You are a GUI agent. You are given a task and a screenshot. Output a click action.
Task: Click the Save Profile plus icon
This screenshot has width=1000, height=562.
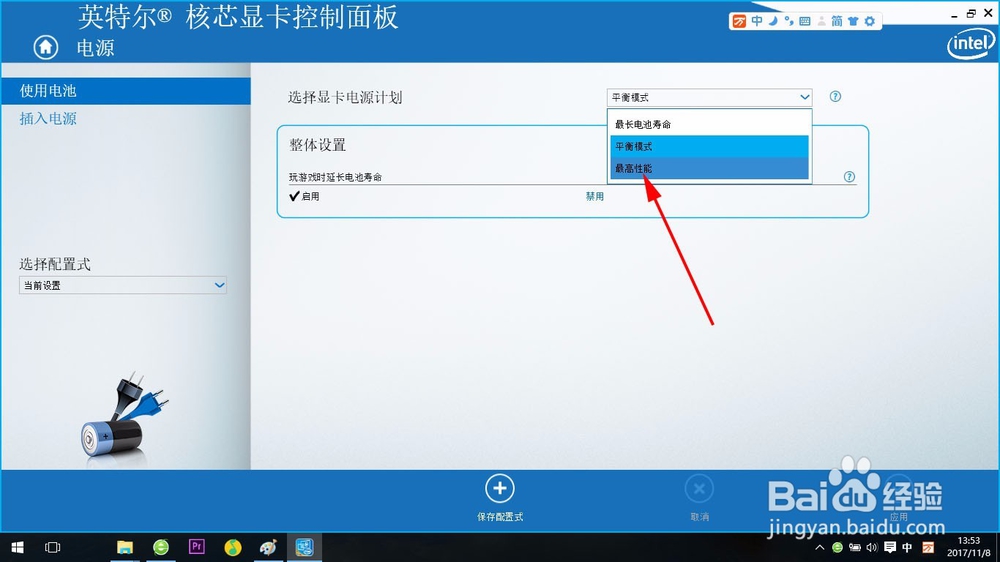[x=499, y=489]
